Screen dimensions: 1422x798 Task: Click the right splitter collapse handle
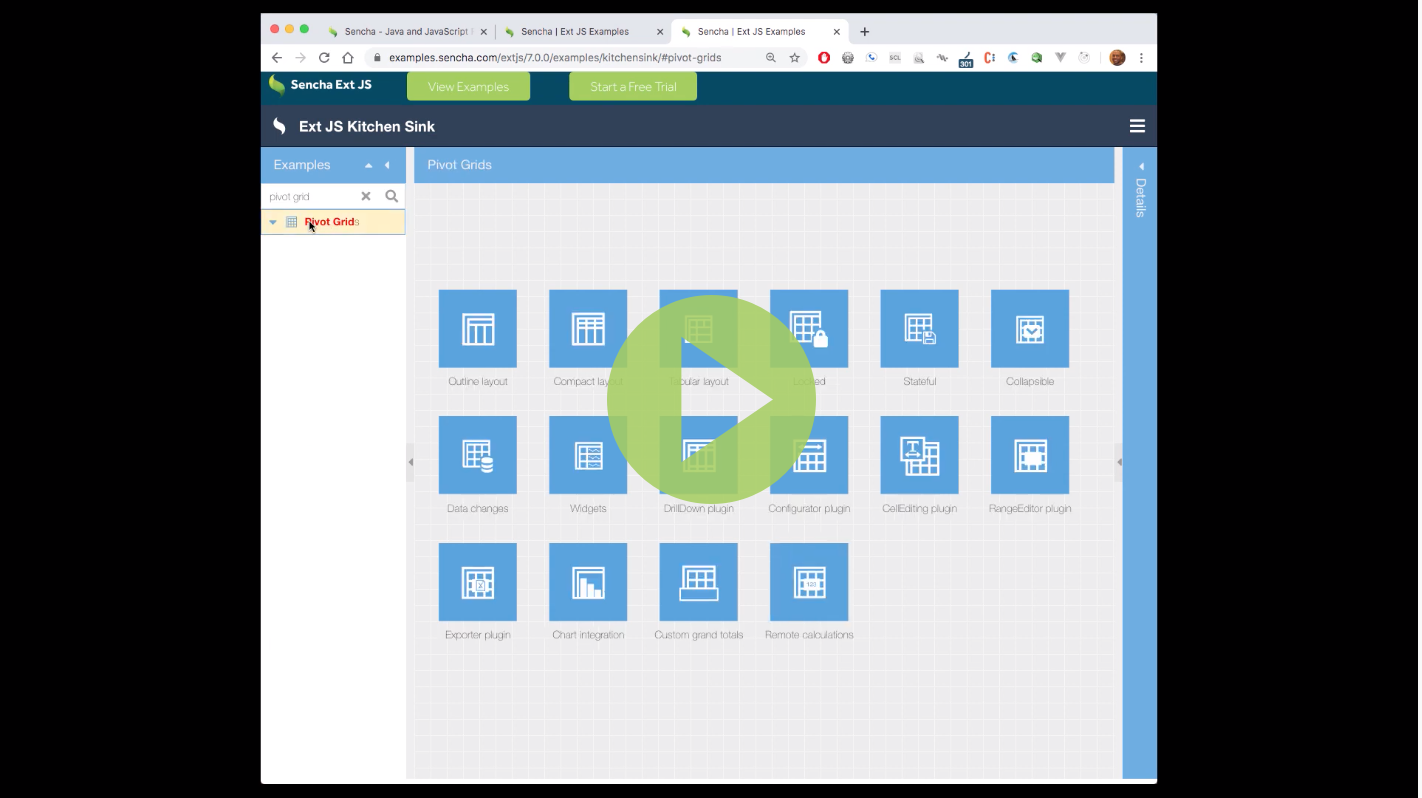pos(1119,462)
